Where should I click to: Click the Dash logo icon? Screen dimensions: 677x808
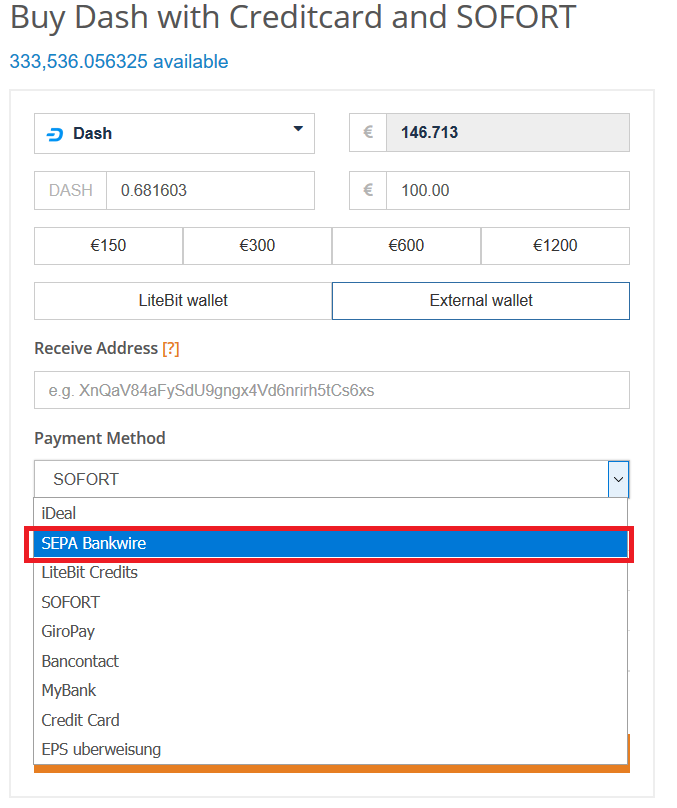[55, 134]
